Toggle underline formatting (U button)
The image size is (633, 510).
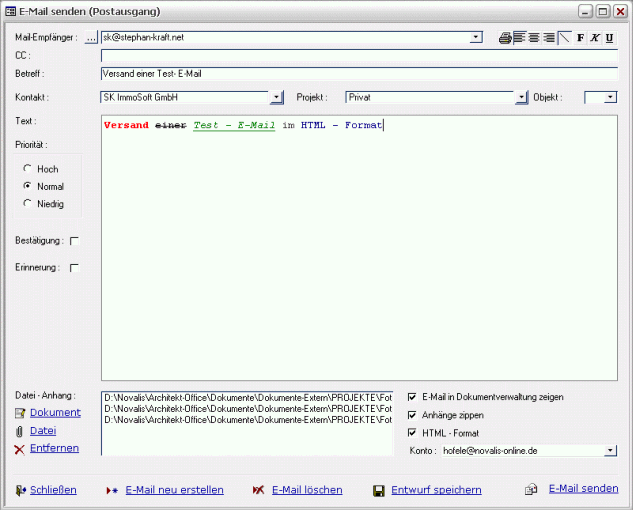coord(609,38)
